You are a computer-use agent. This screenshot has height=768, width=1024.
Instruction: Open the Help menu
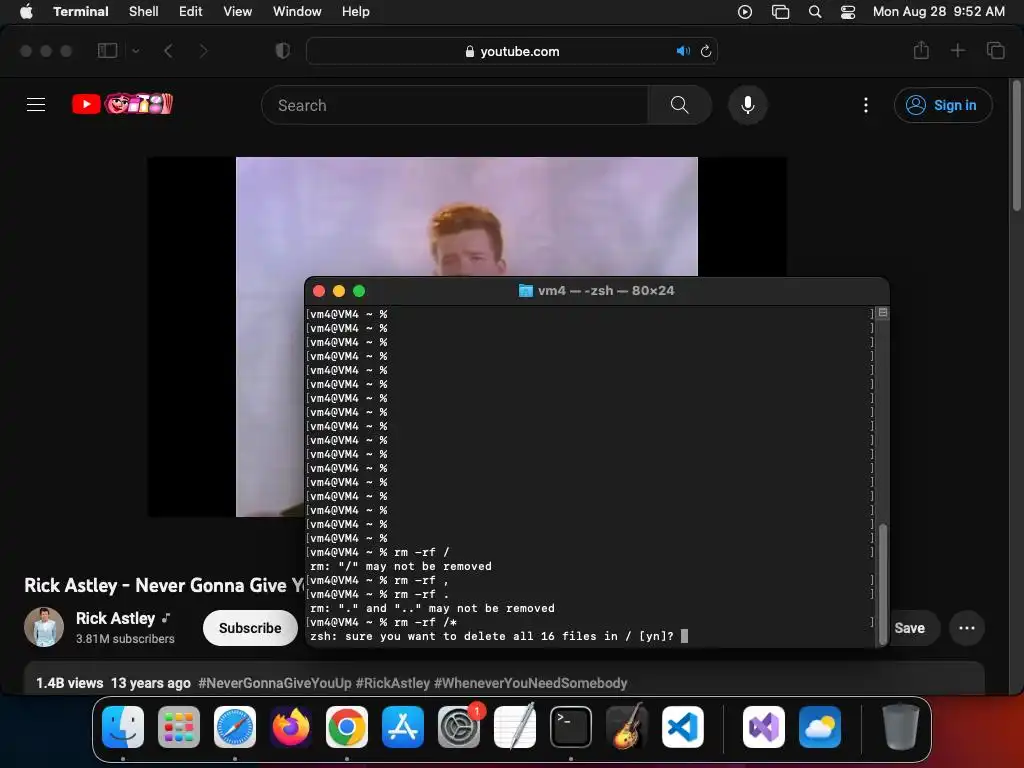point(356,12)
